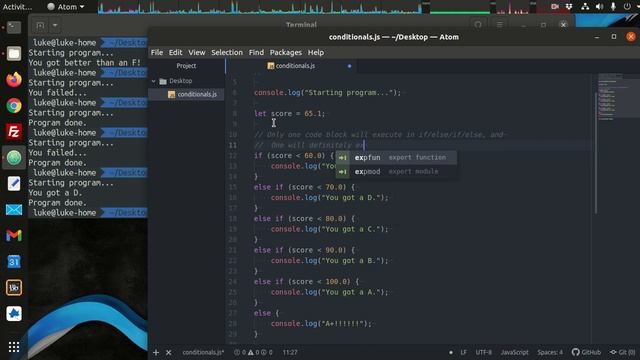The height and width of the screenshot is (360, 640).
Task: Open the Atom application menu in top bar
Action: (x=65, y=7)
